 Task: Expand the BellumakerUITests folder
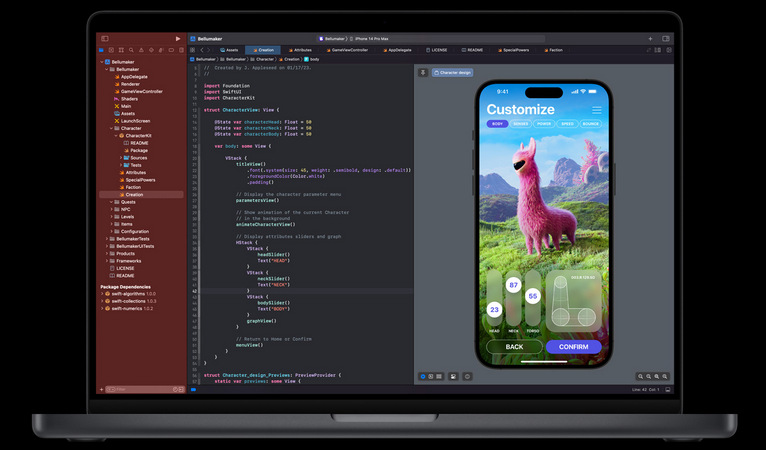107,246
